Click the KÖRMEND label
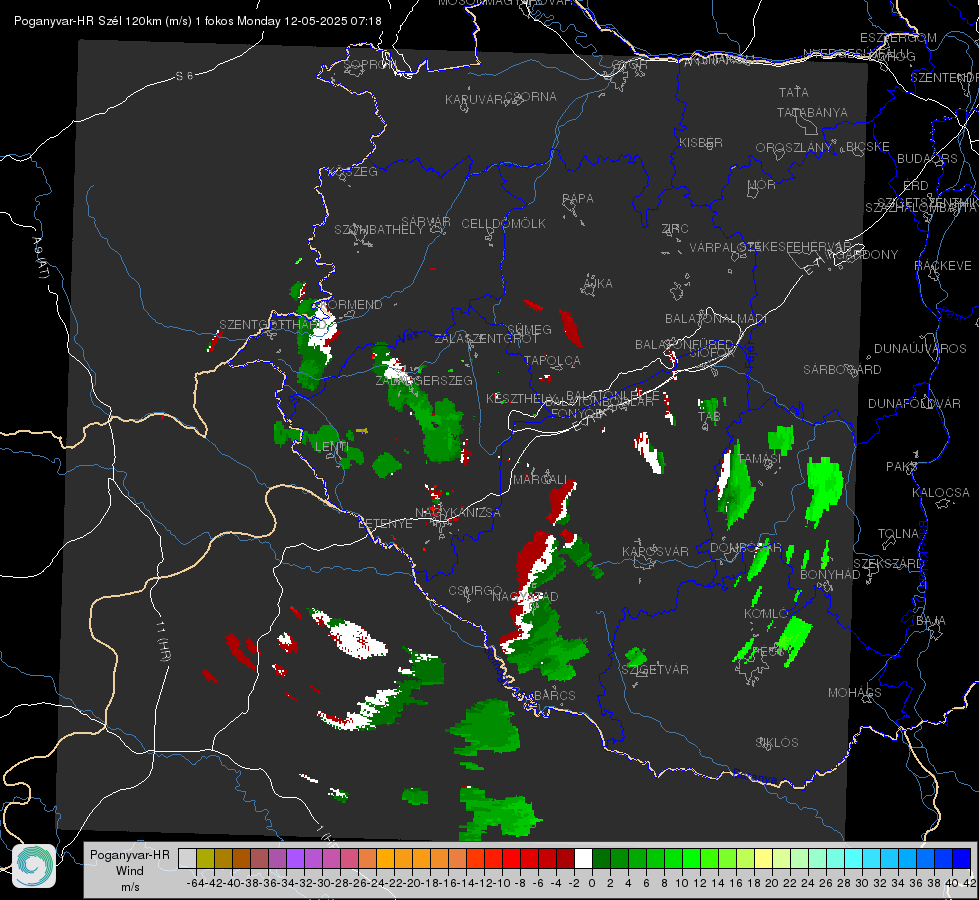Viewport: 979px width, 900px height. click(x=351, y=305)
